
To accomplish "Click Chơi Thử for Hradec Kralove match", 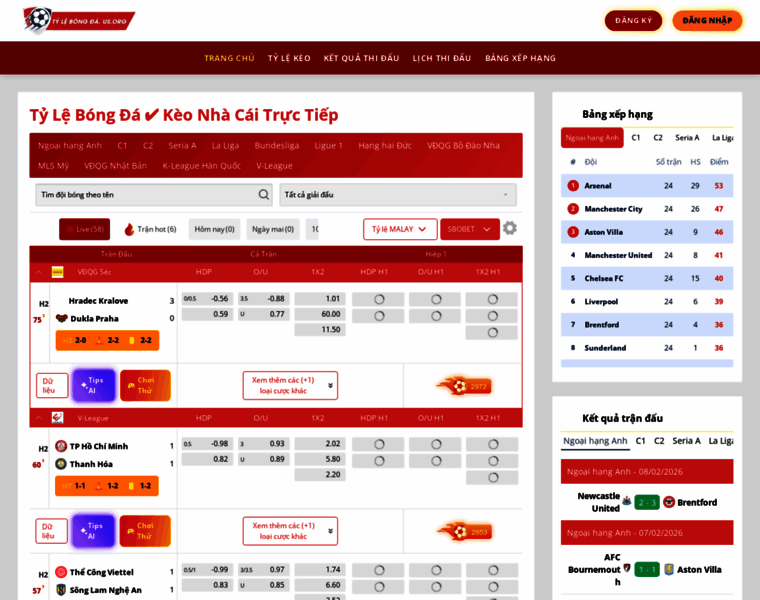I will pyautogui.click(x=145, y=385).
